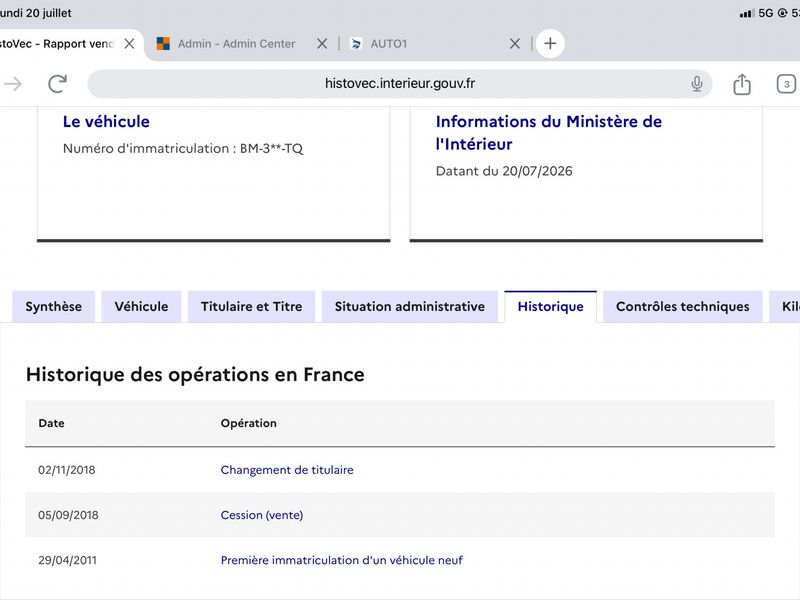Click the date 02/11/2018
800x600 pixels.
click(x=67, y=470)
